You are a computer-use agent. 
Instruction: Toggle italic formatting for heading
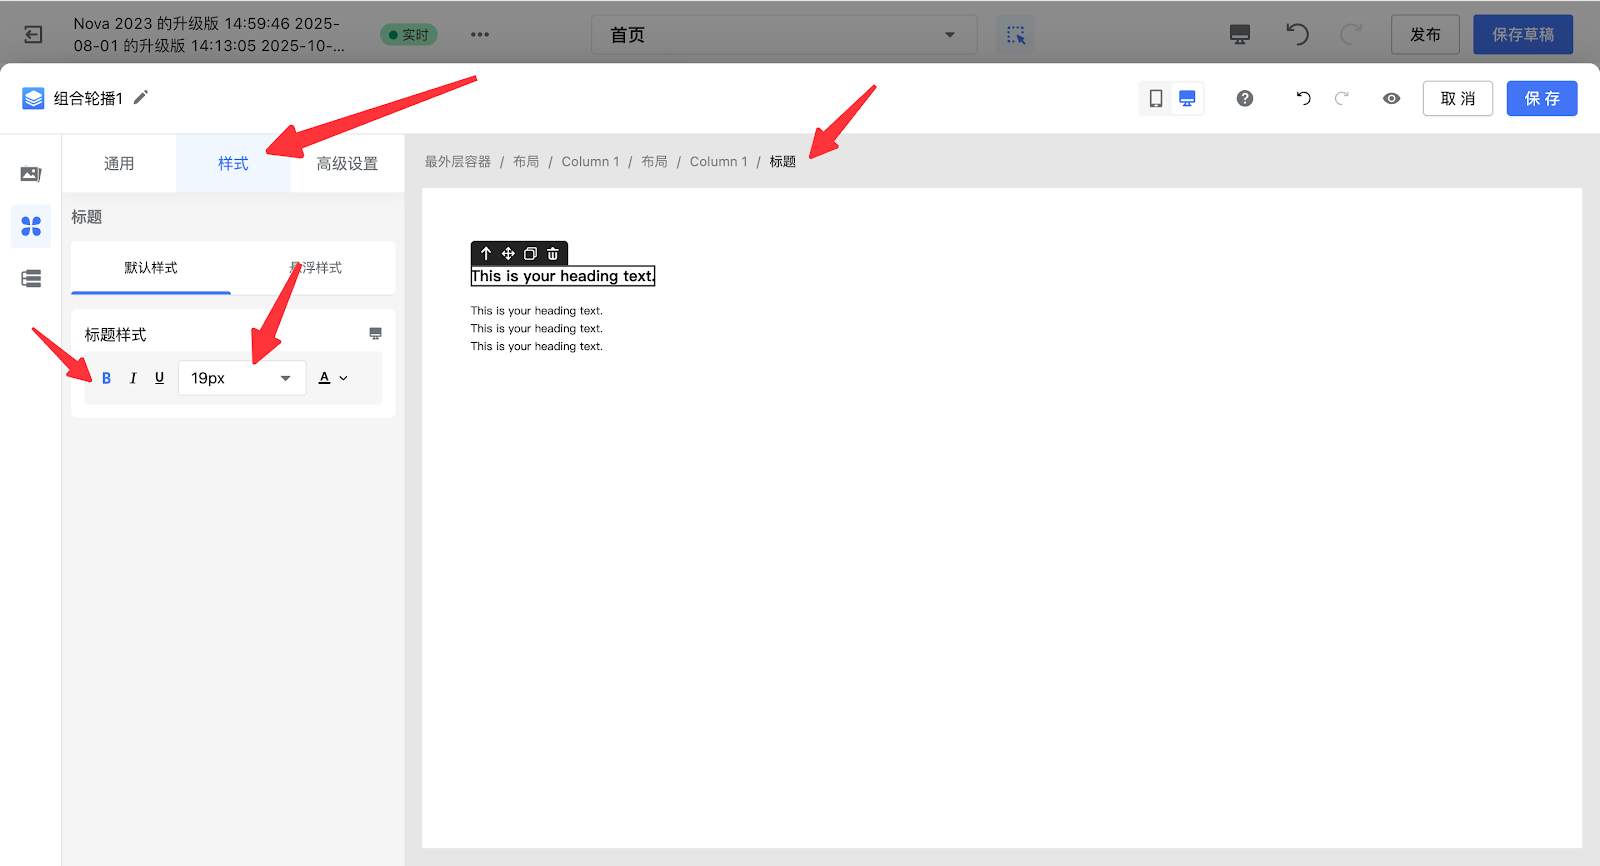point(133,378)
